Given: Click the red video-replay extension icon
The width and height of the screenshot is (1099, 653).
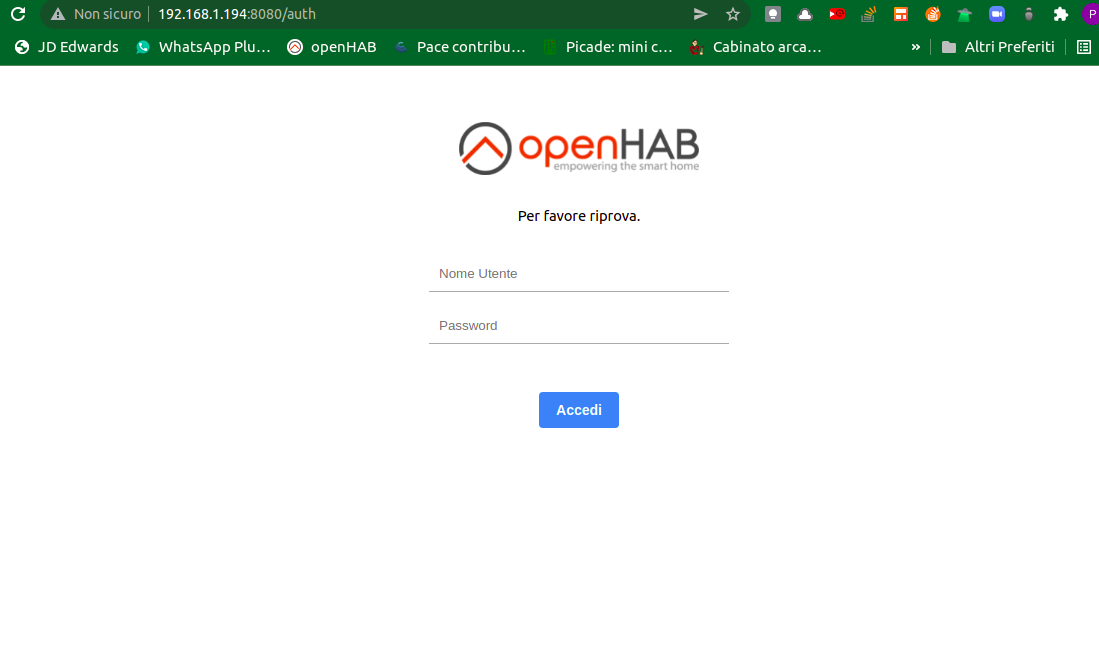Looking at the screenshot, I should (837, 14).
